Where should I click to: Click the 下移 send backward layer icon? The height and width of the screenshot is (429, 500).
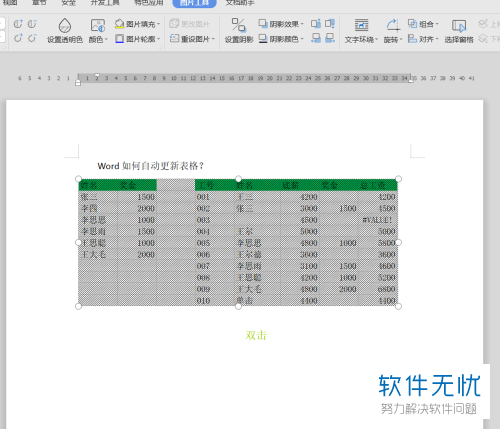(483, 39)
